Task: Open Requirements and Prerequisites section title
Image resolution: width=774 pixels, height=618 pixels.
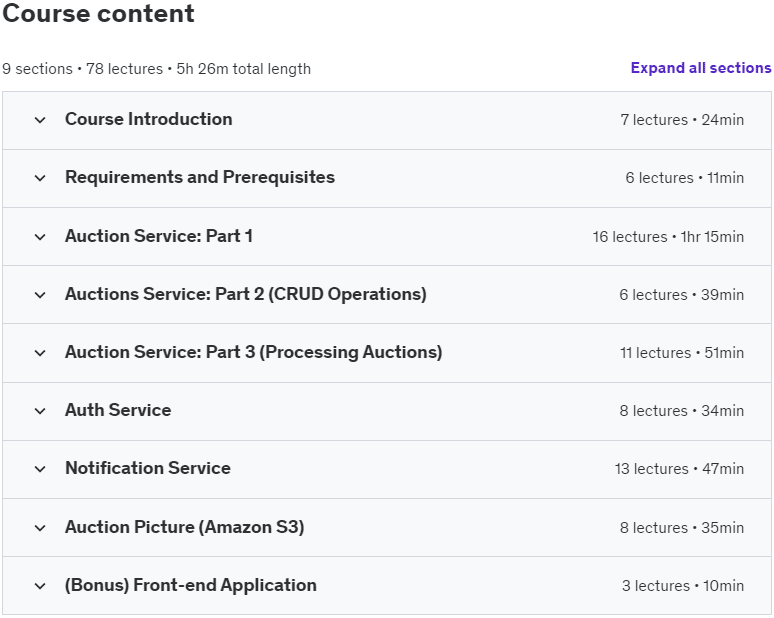Action: [200, 177]
